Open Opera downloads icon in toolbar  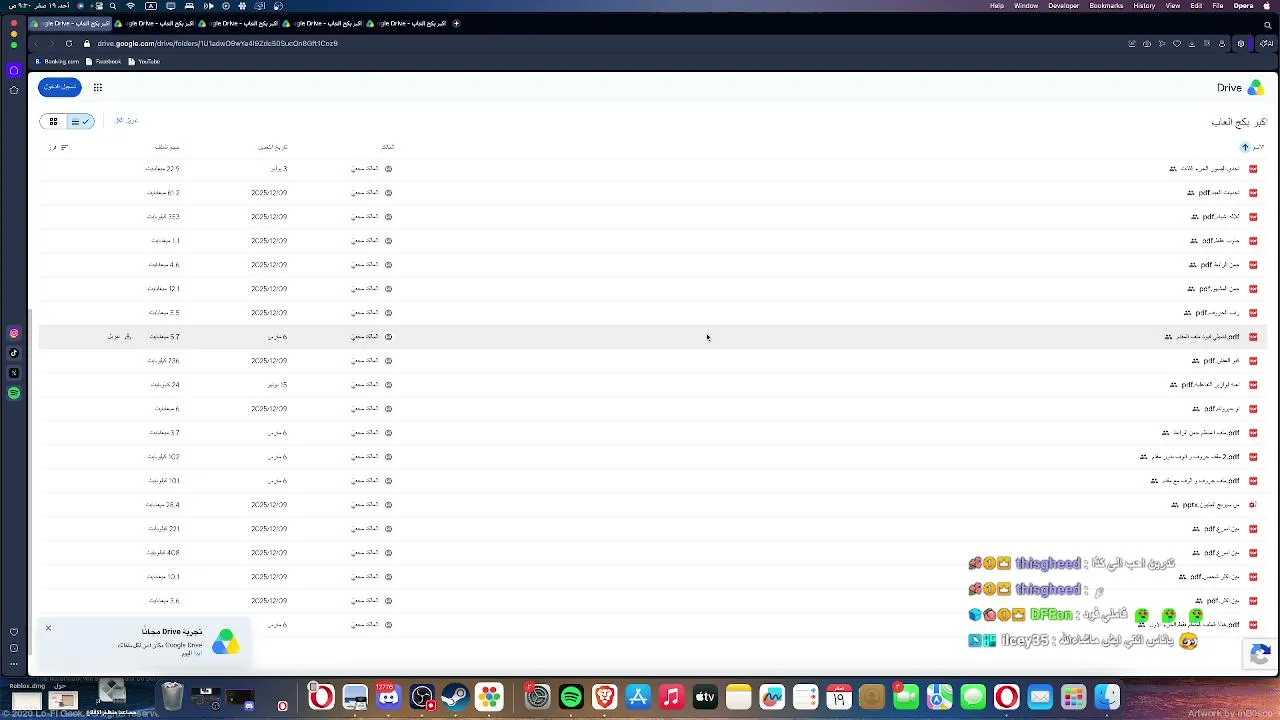point(1191,43)
